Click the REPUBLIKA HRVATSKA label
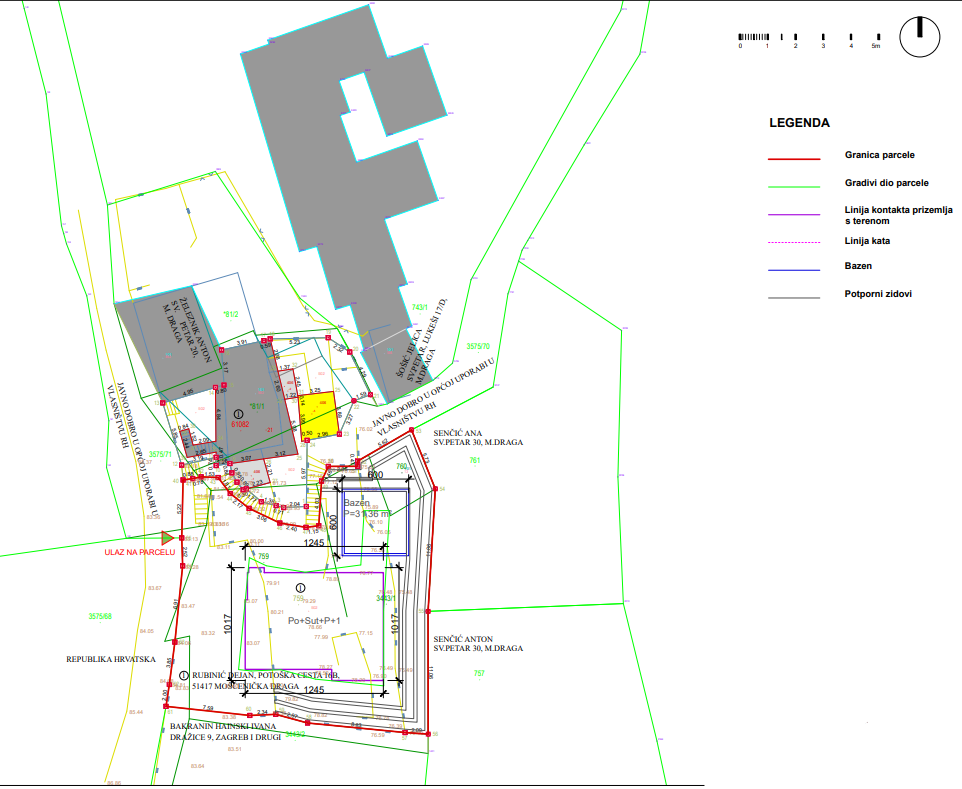962x789 pixels. 108,660
